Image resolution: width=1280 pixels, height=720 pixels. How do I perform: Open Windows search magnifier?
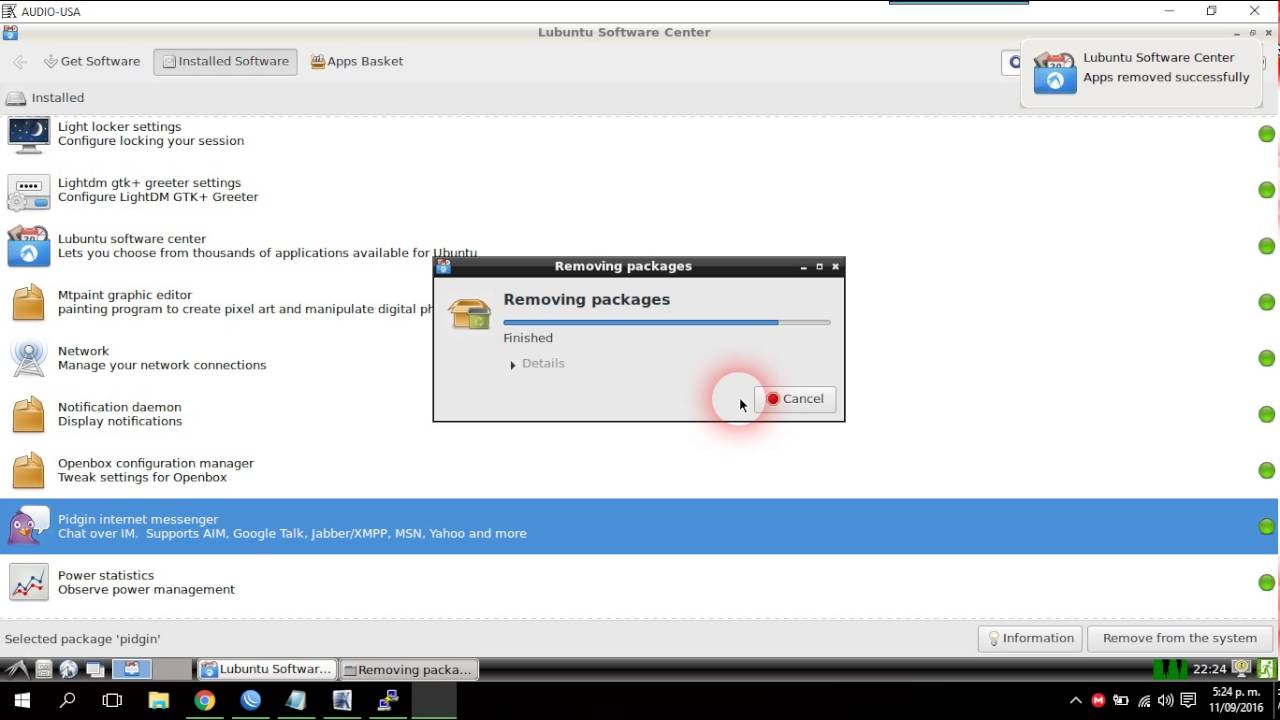tap(67, 701)
